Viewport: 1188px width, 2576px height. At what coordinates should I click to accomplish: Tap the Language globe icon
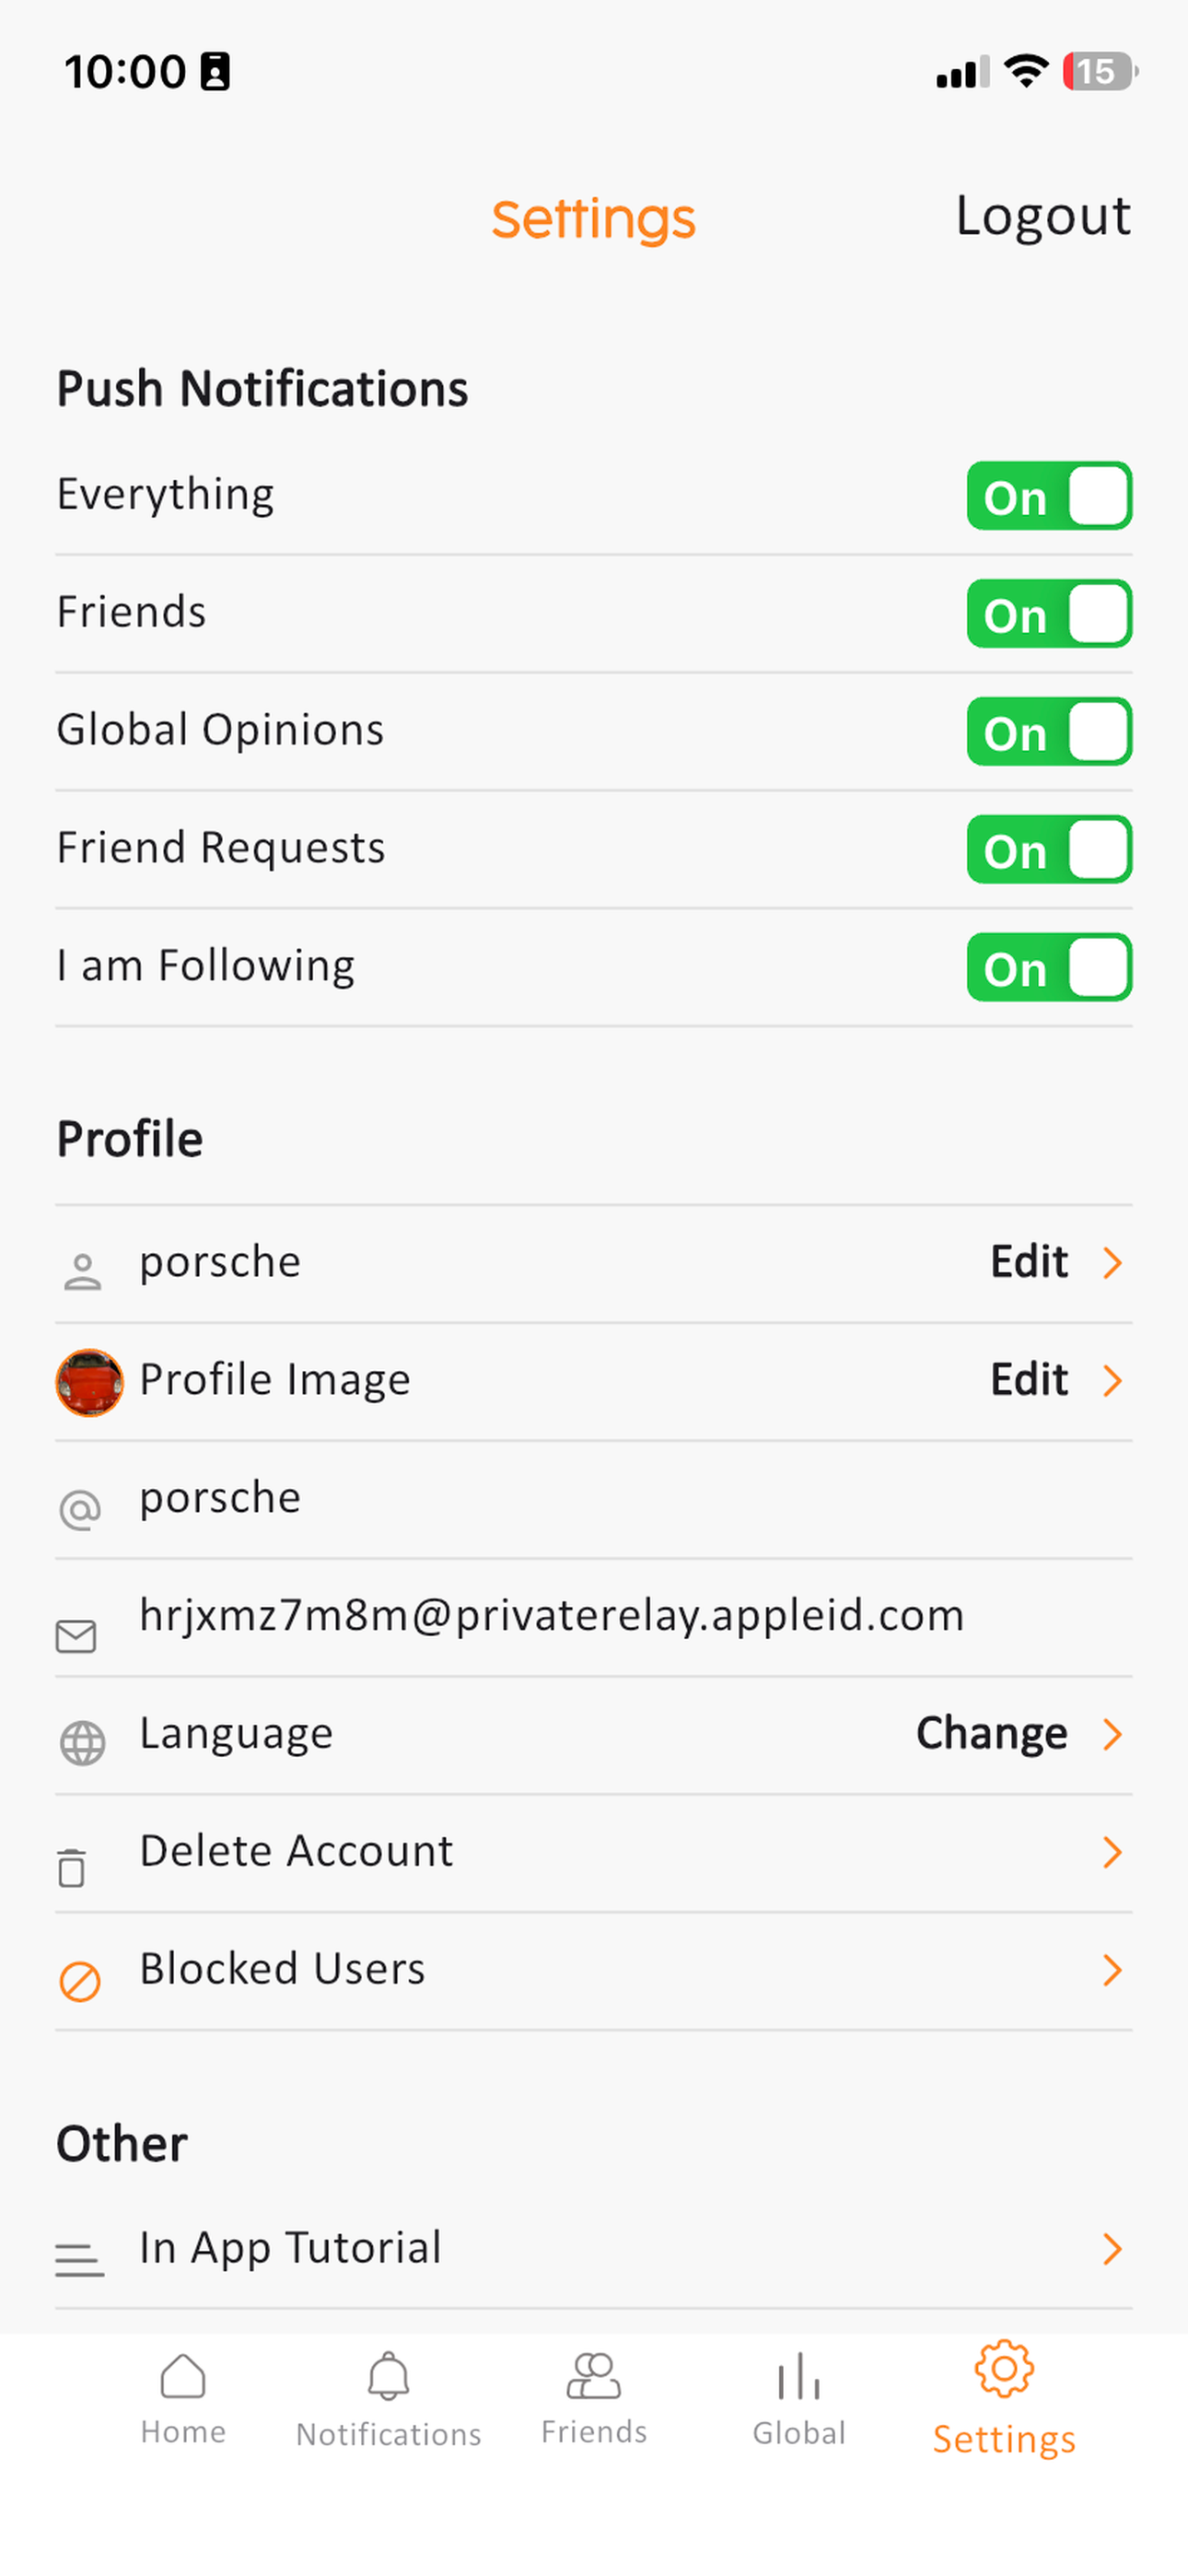pos(82,1743)
